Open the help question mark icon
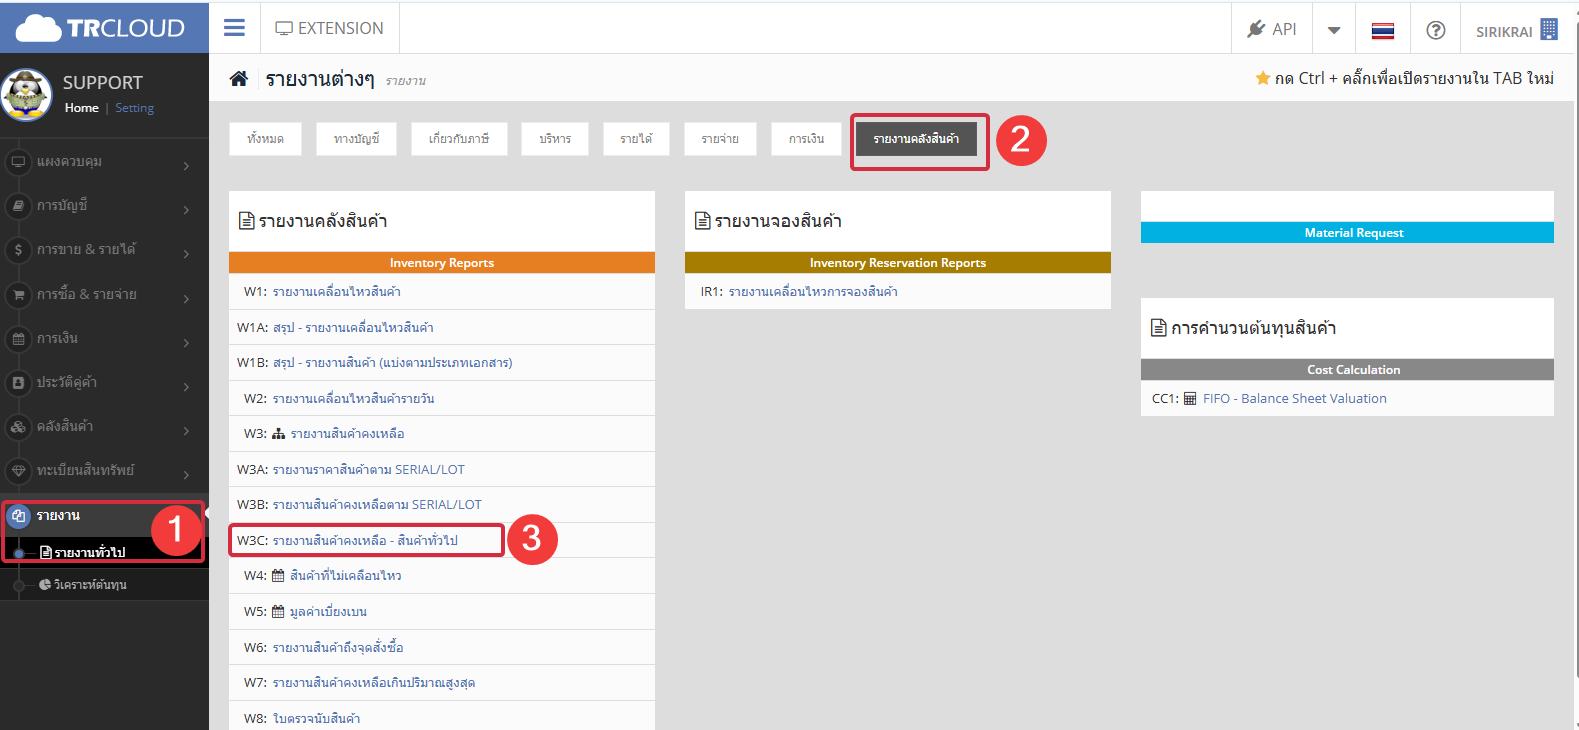The width and height of the screenshot is (1579, 730). pos(1435,30)
